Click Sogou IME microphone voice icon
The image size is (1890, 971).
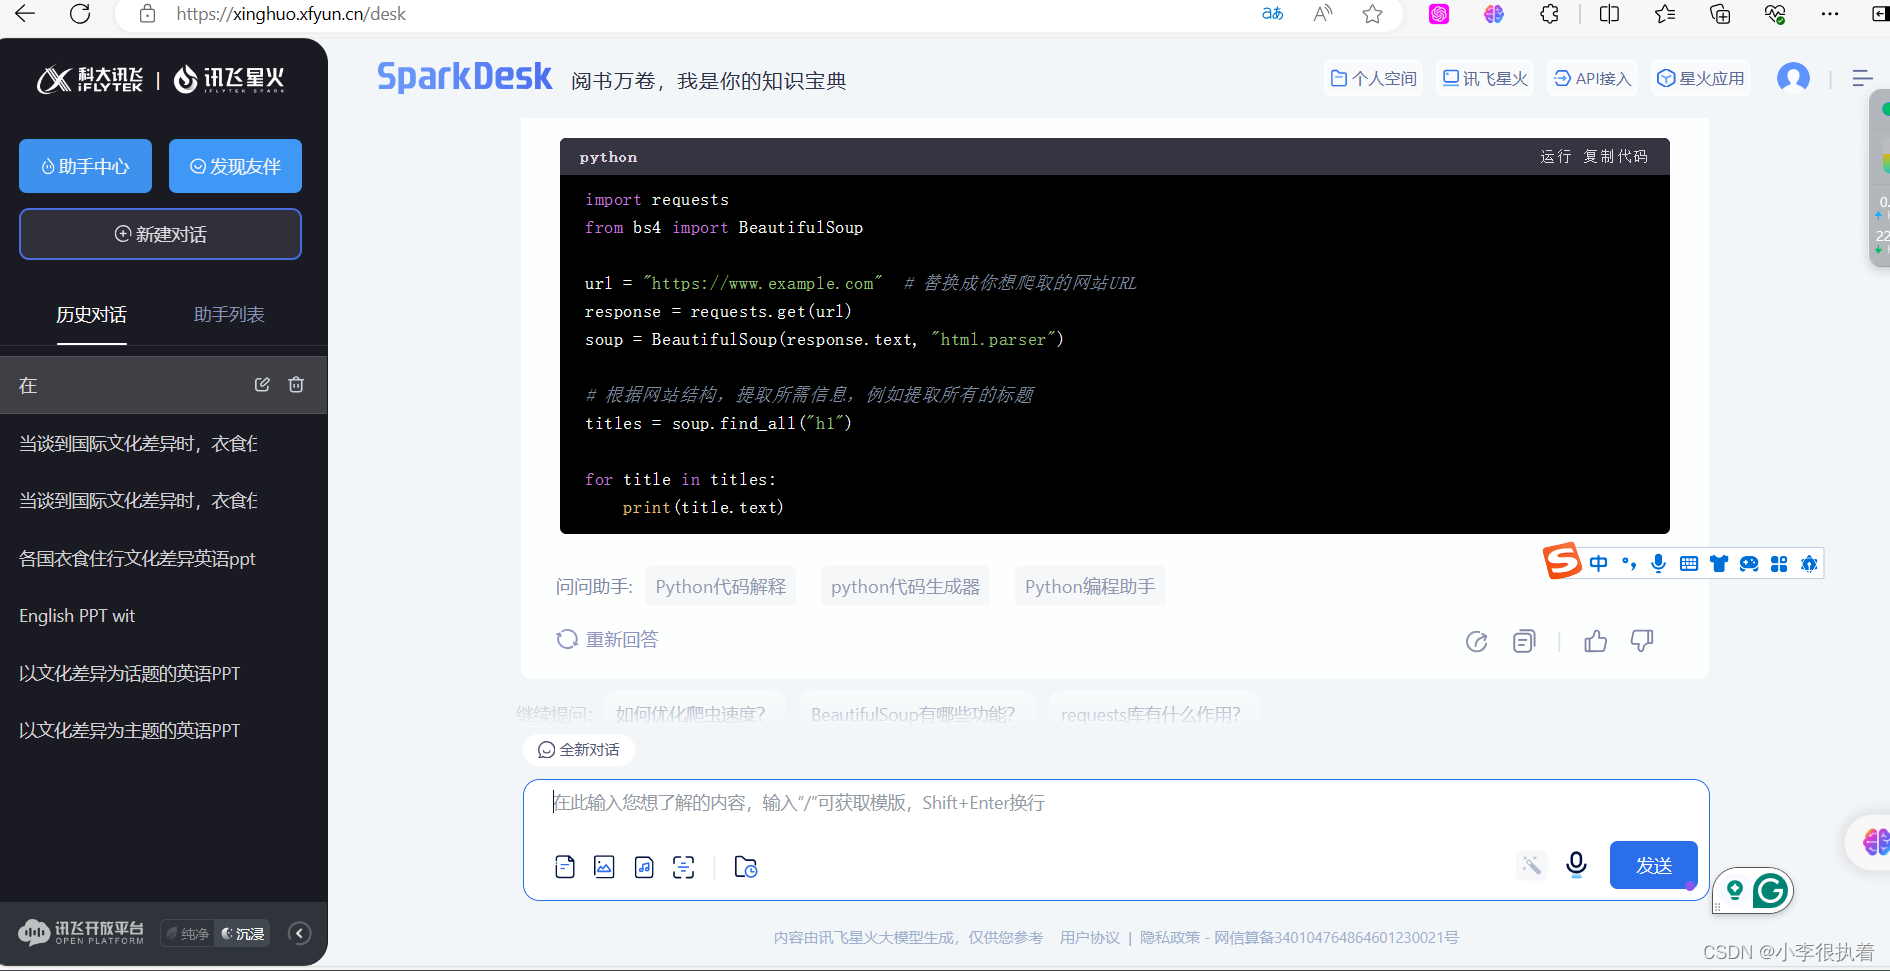(x=1659, y=564)
